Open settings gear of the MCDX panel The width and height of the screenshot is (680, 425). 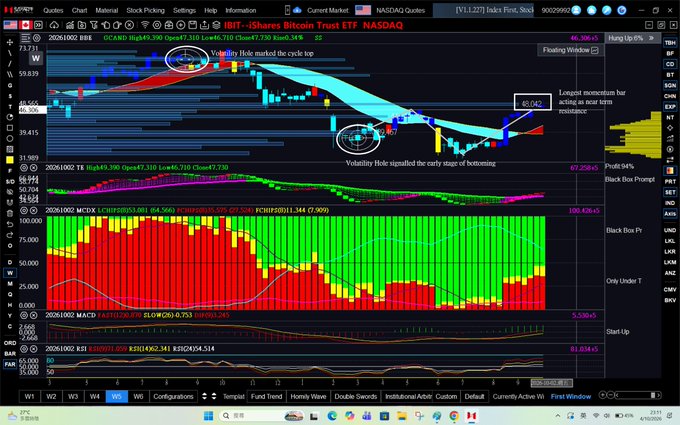pyautogui.click(x=24, y=210)
